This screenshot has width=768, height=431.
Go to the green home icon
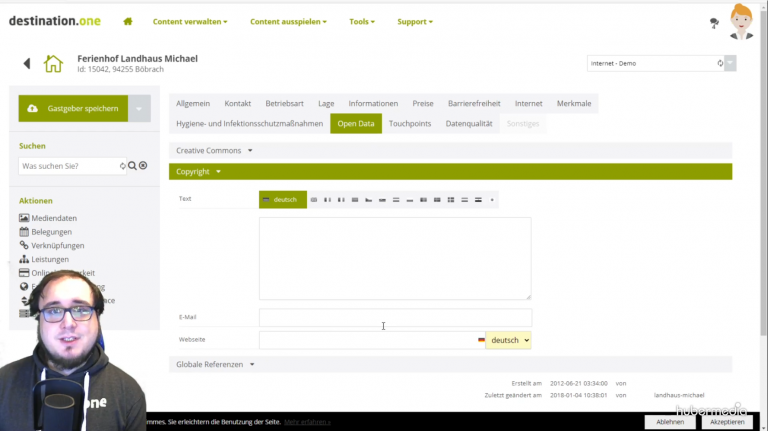click(x=128, y=22)
